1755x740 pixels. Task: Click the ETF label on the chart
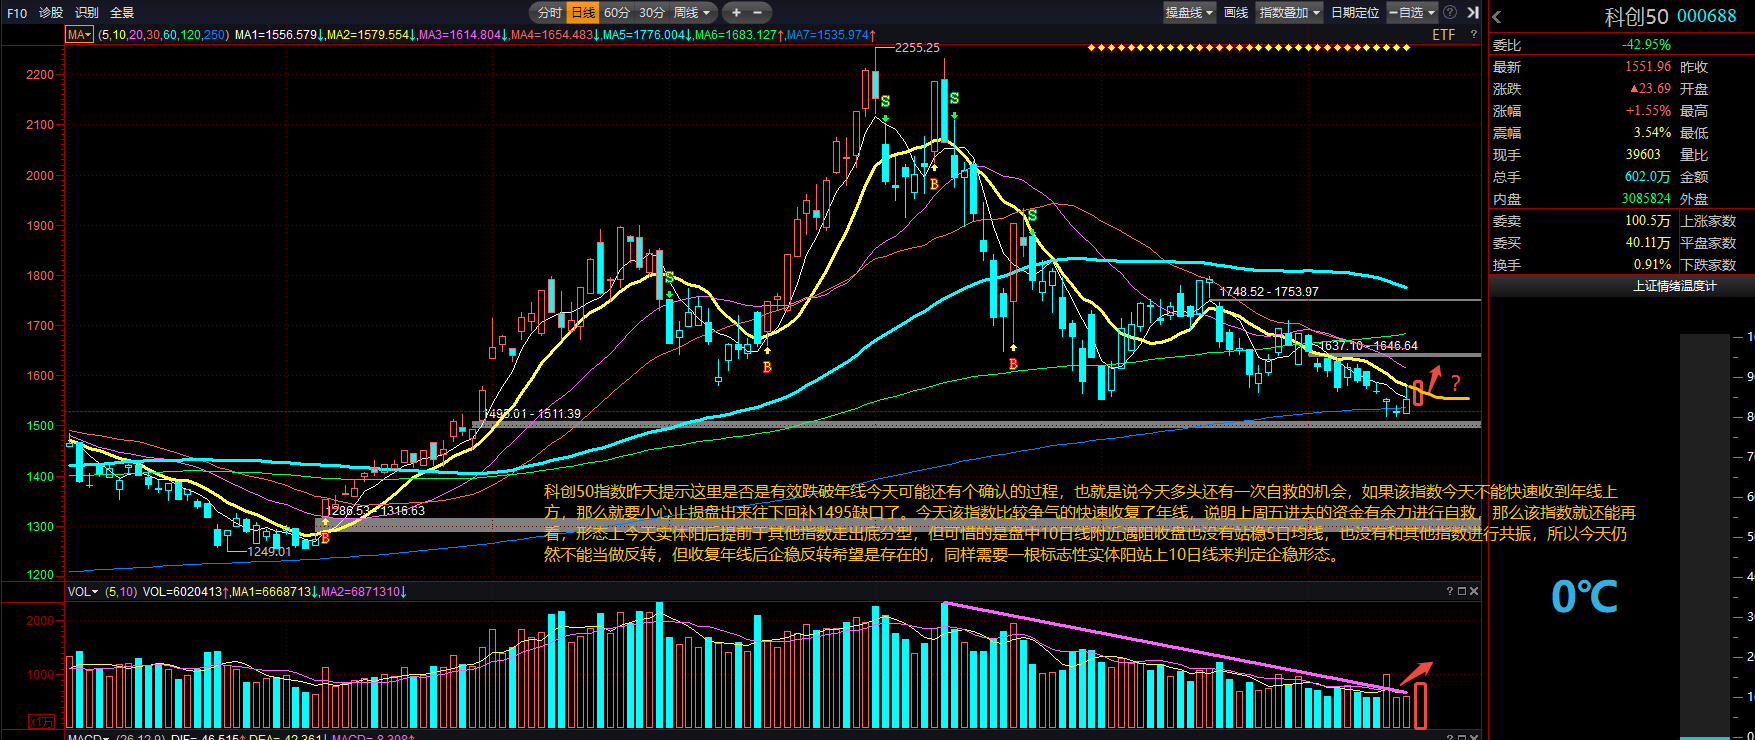tap(1443, 35)
